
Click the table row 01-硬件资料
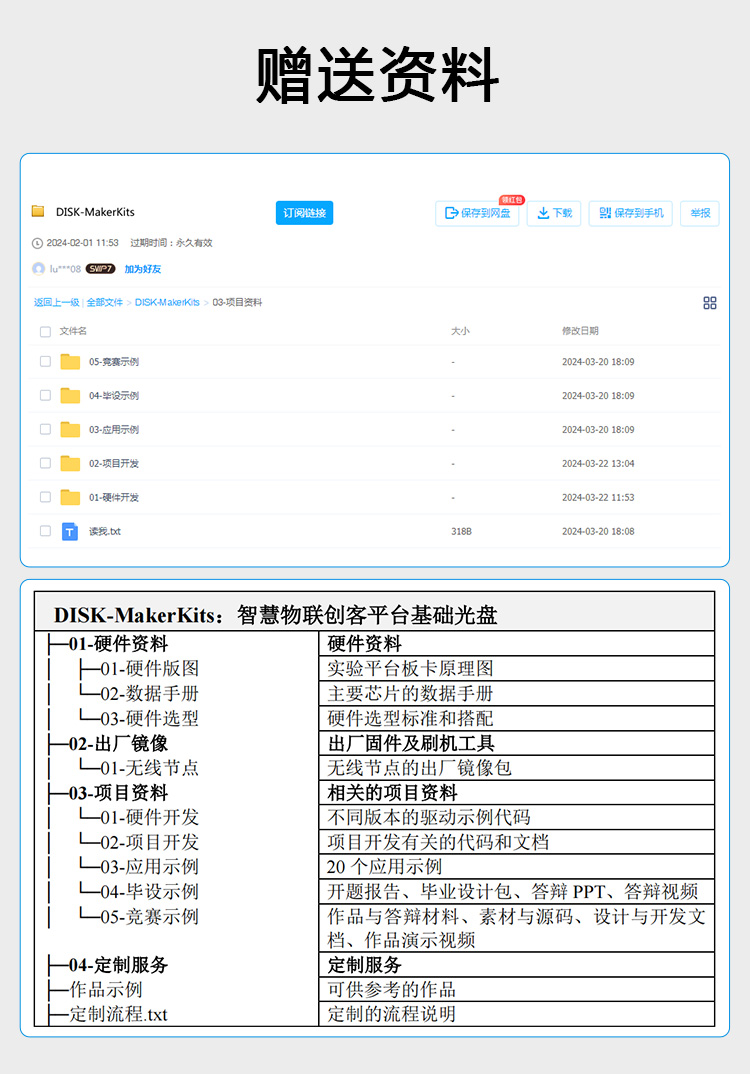tap(118, 644)
